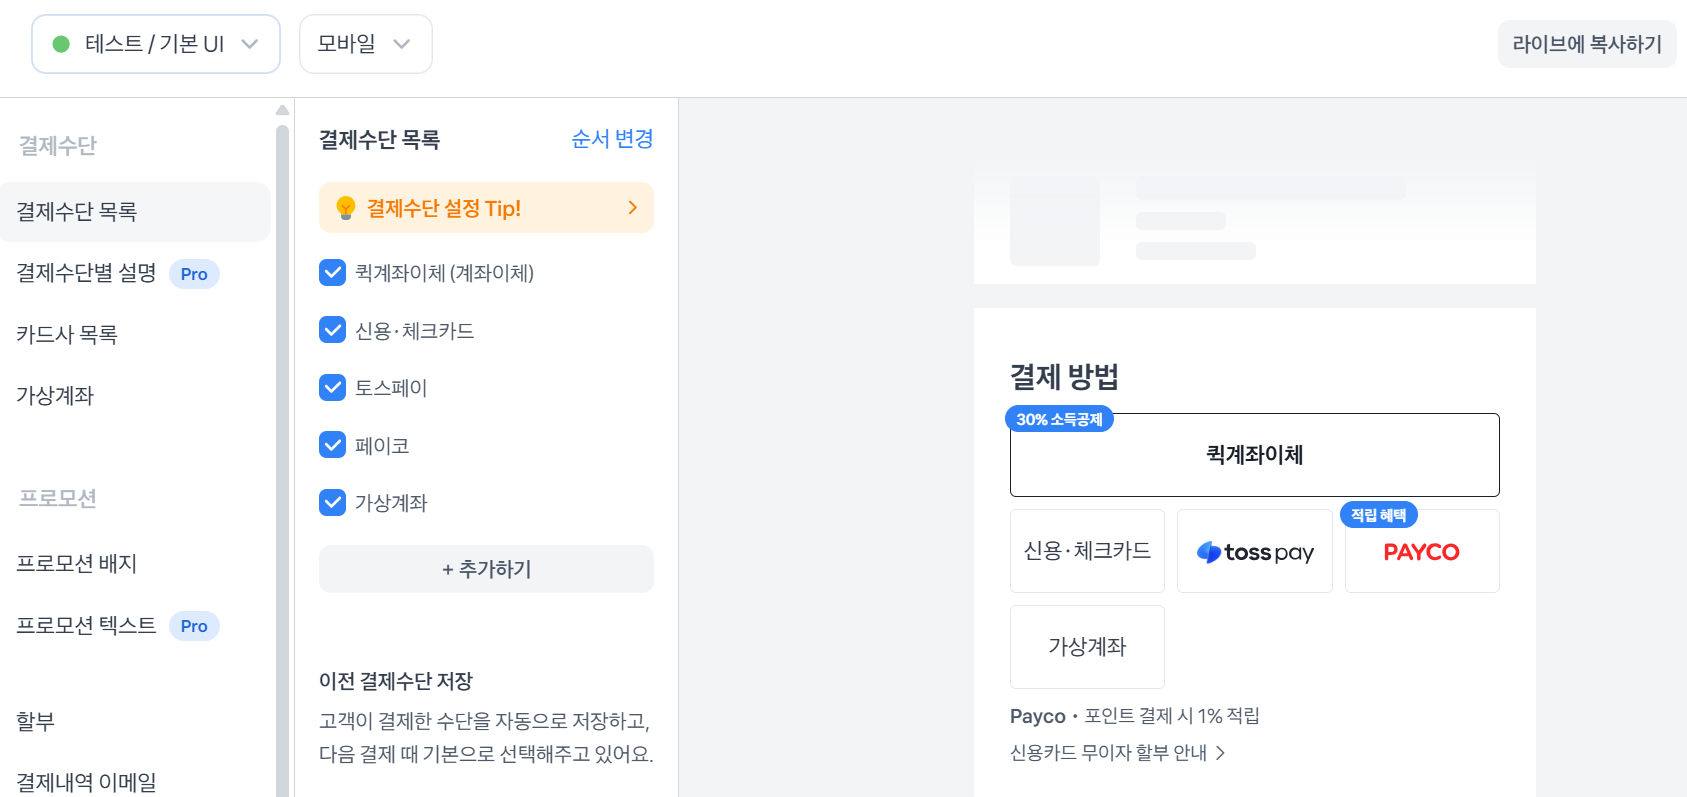The image size is (1687, 797).
Task: Open the 테스트 / 기본 UI dropdown
Action: [156, 44]
